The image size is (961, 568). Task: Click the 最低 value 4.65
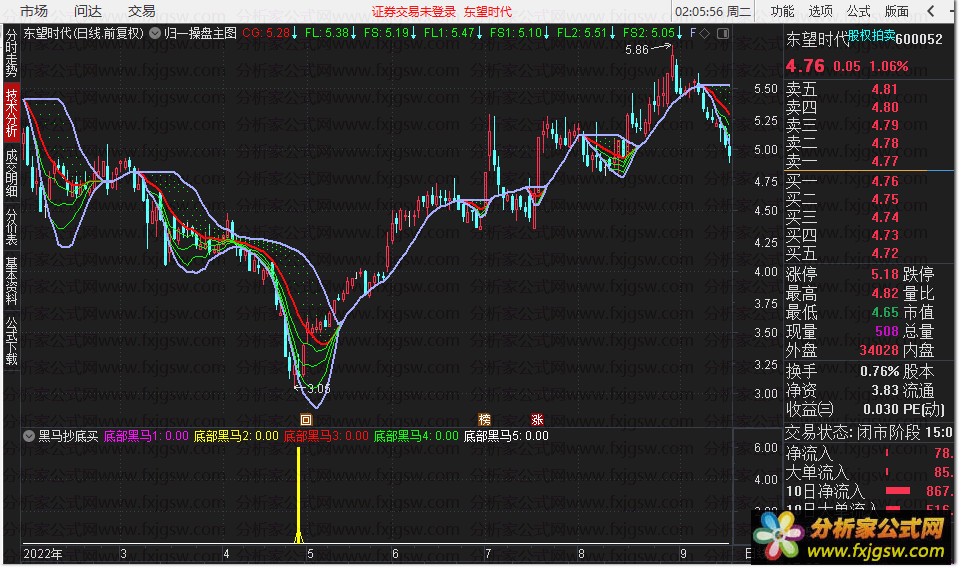pos(884,312)
